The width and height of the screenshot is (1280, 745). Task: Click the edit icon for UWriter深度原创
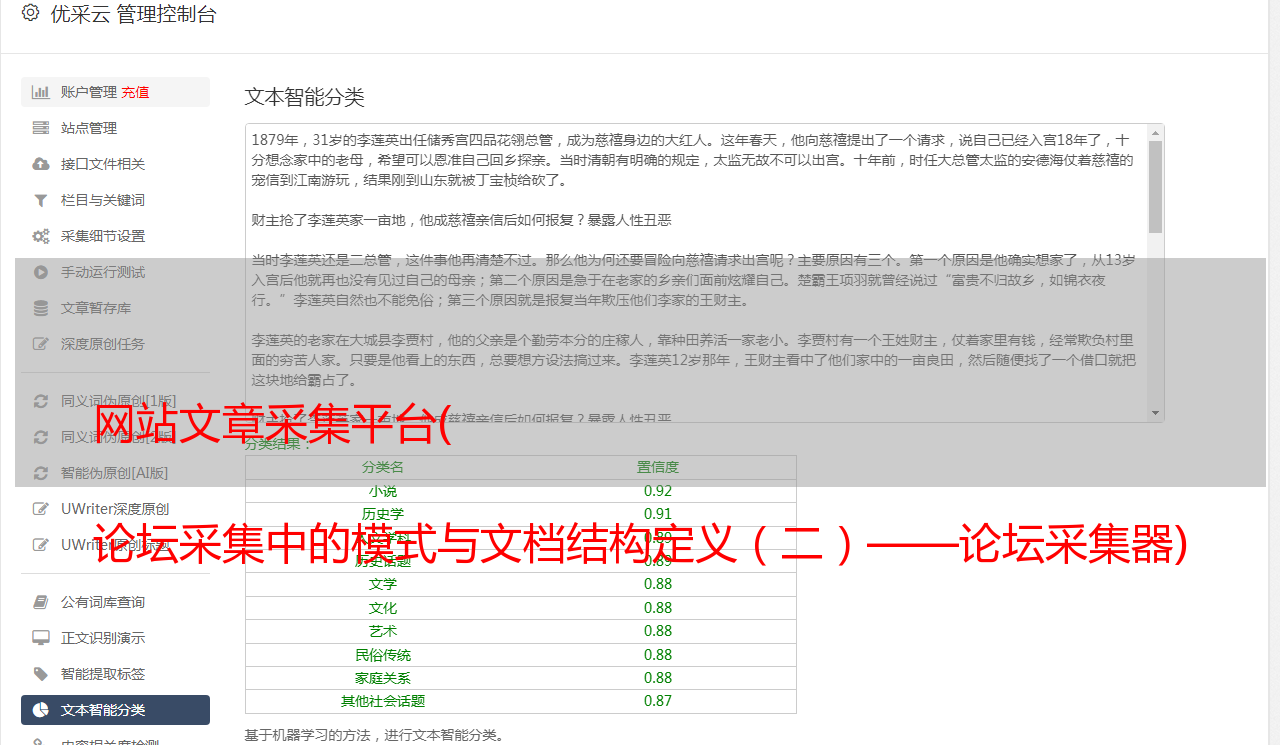coord(41,509)
